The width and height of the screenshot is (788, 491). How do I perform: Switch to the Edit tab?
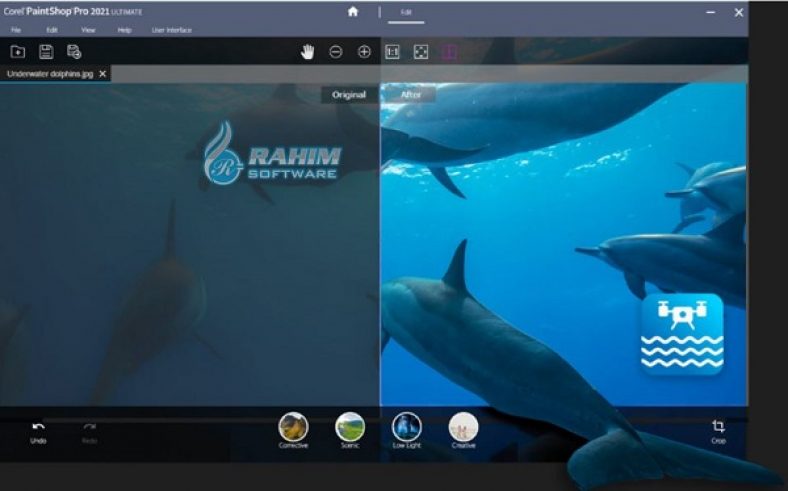pyautogui.click(x=406, y=12)
